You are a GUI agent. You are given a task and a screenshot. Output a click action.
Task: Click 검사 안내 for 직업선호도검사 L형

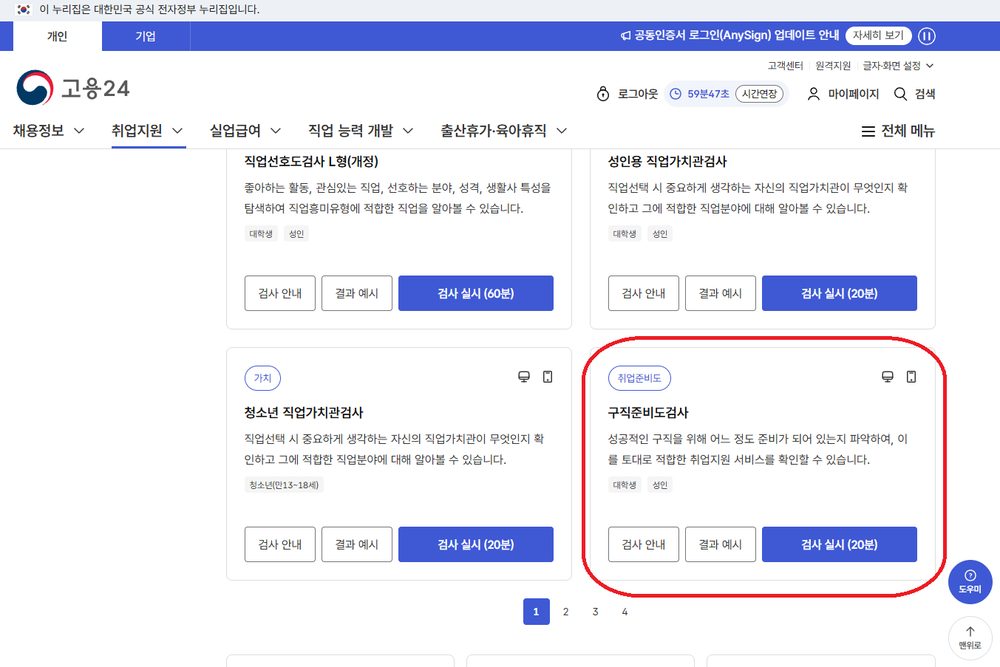click(280, 293)
